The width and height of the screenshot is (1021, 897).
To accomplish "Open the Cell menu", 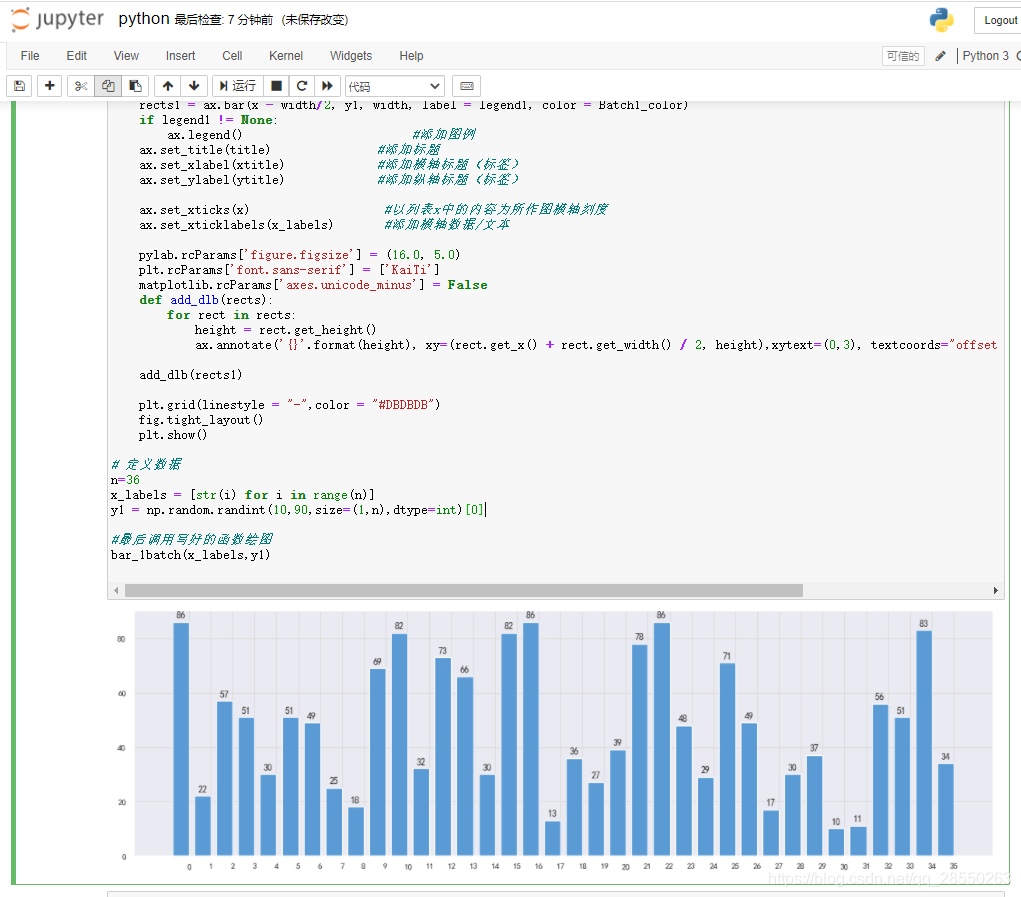I will pos(232,56).
